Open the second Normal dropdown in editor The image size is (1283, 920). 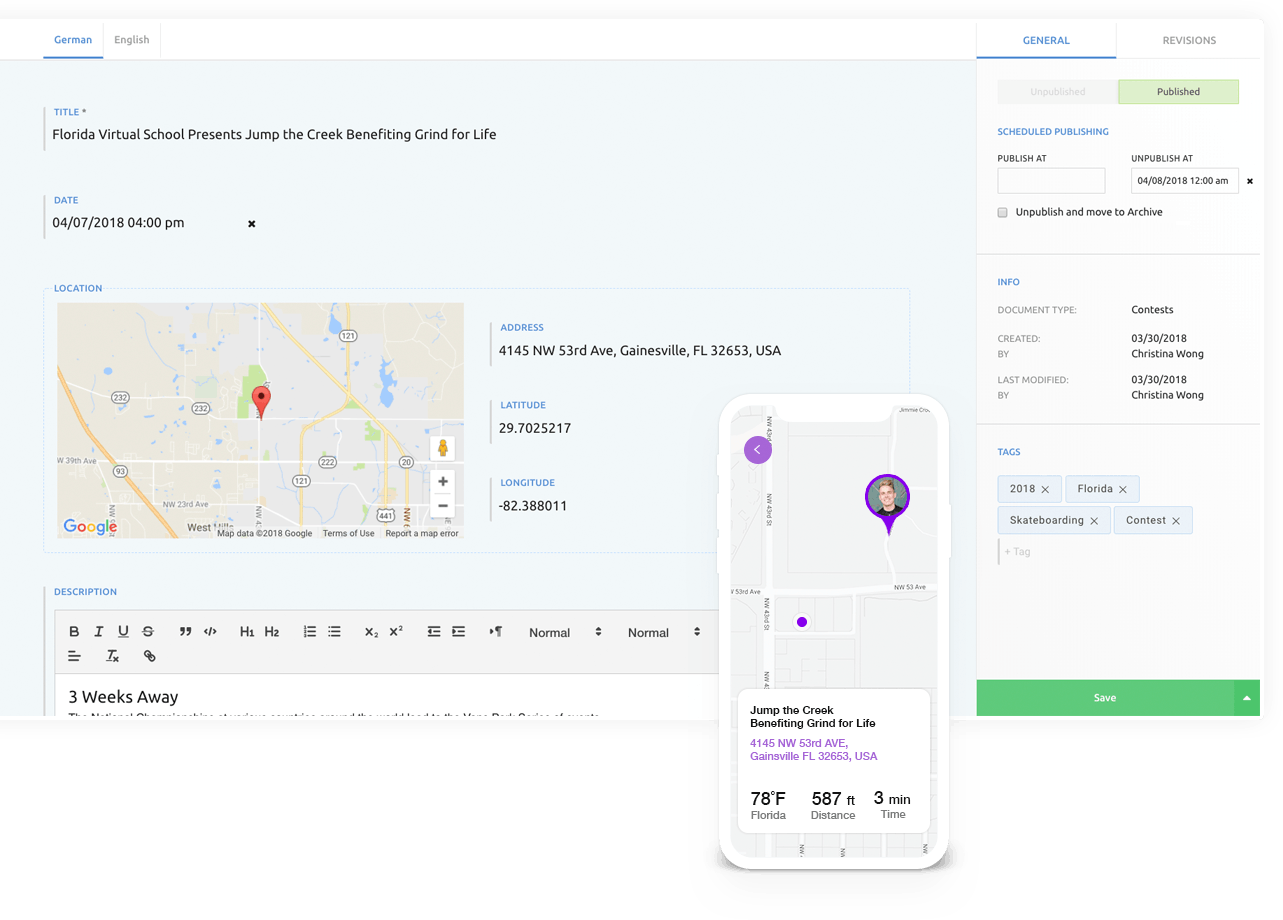point(664,633)
